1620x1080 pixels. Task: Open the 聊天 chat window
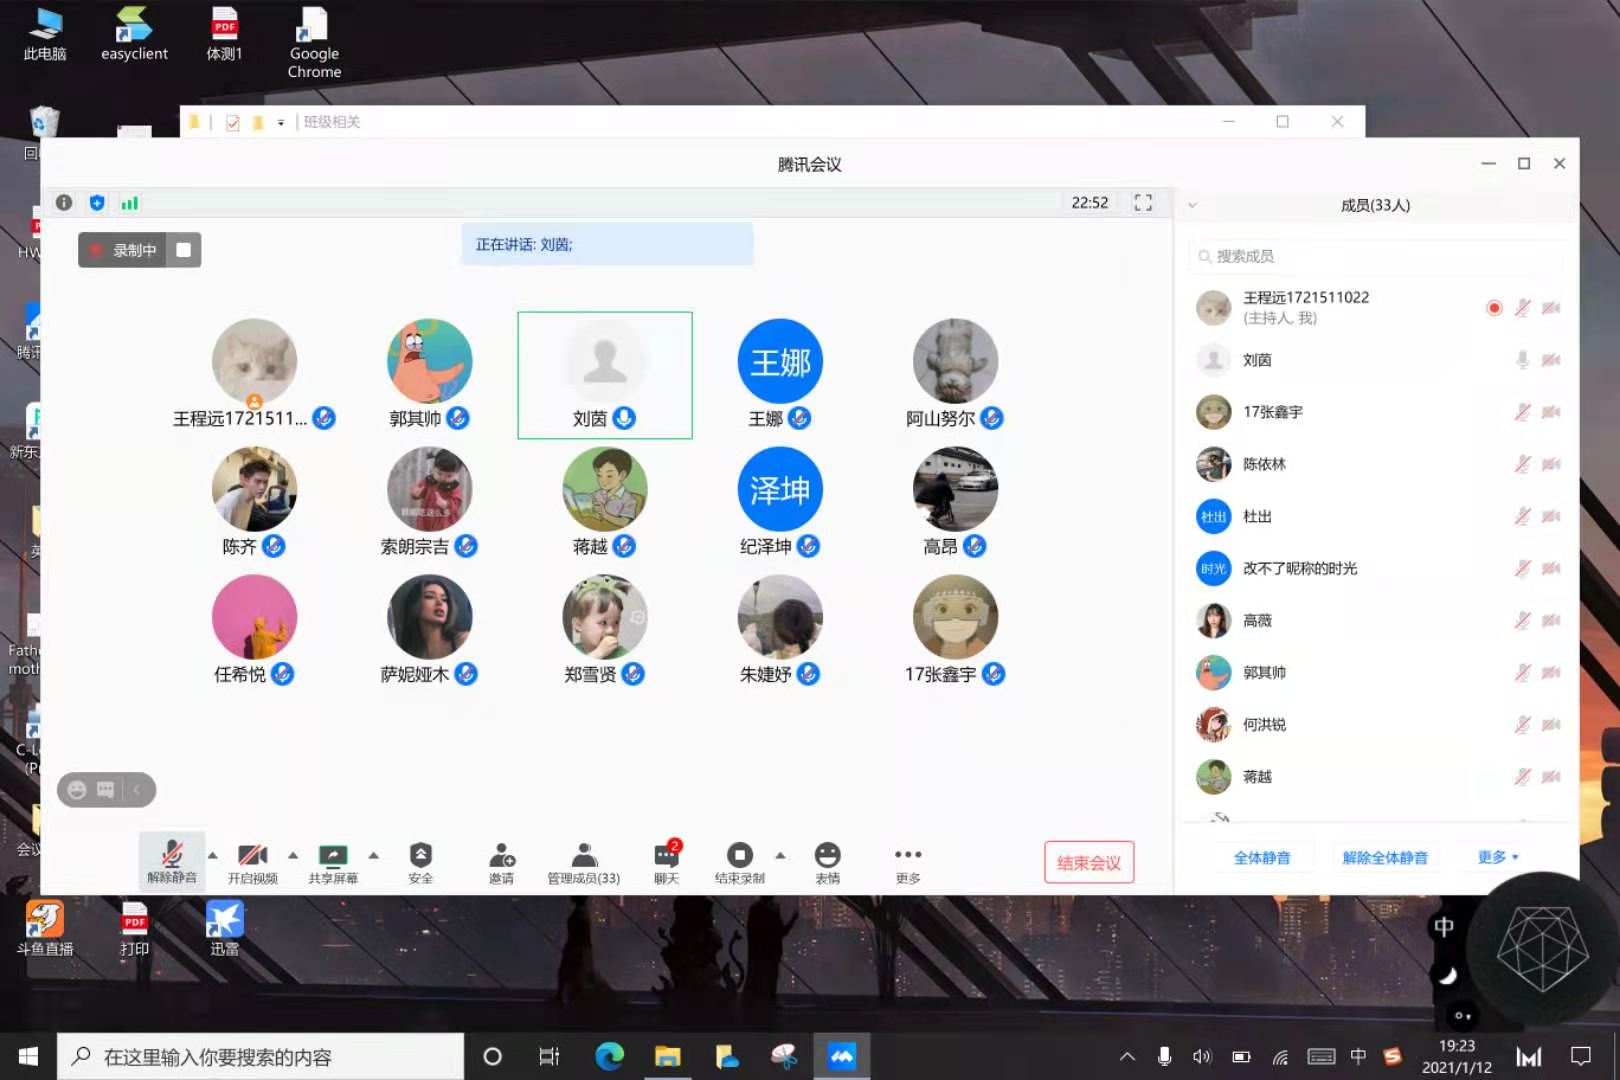[x=666, y=863]
